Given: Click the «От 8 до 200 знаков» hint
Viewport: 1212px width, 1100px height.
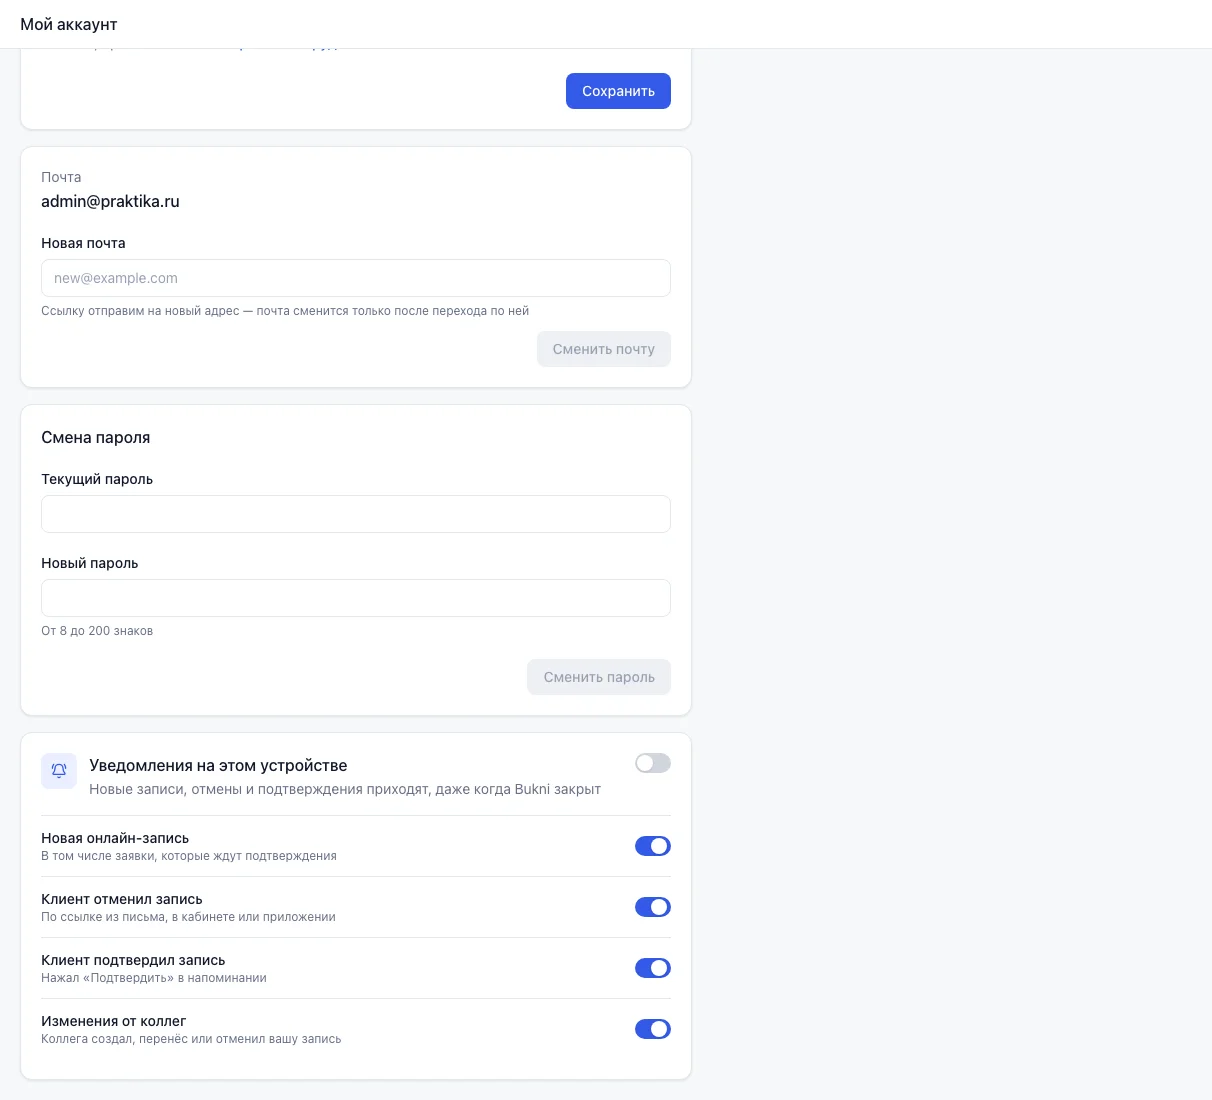Looking at the screenshot, I should pos(97,631).
